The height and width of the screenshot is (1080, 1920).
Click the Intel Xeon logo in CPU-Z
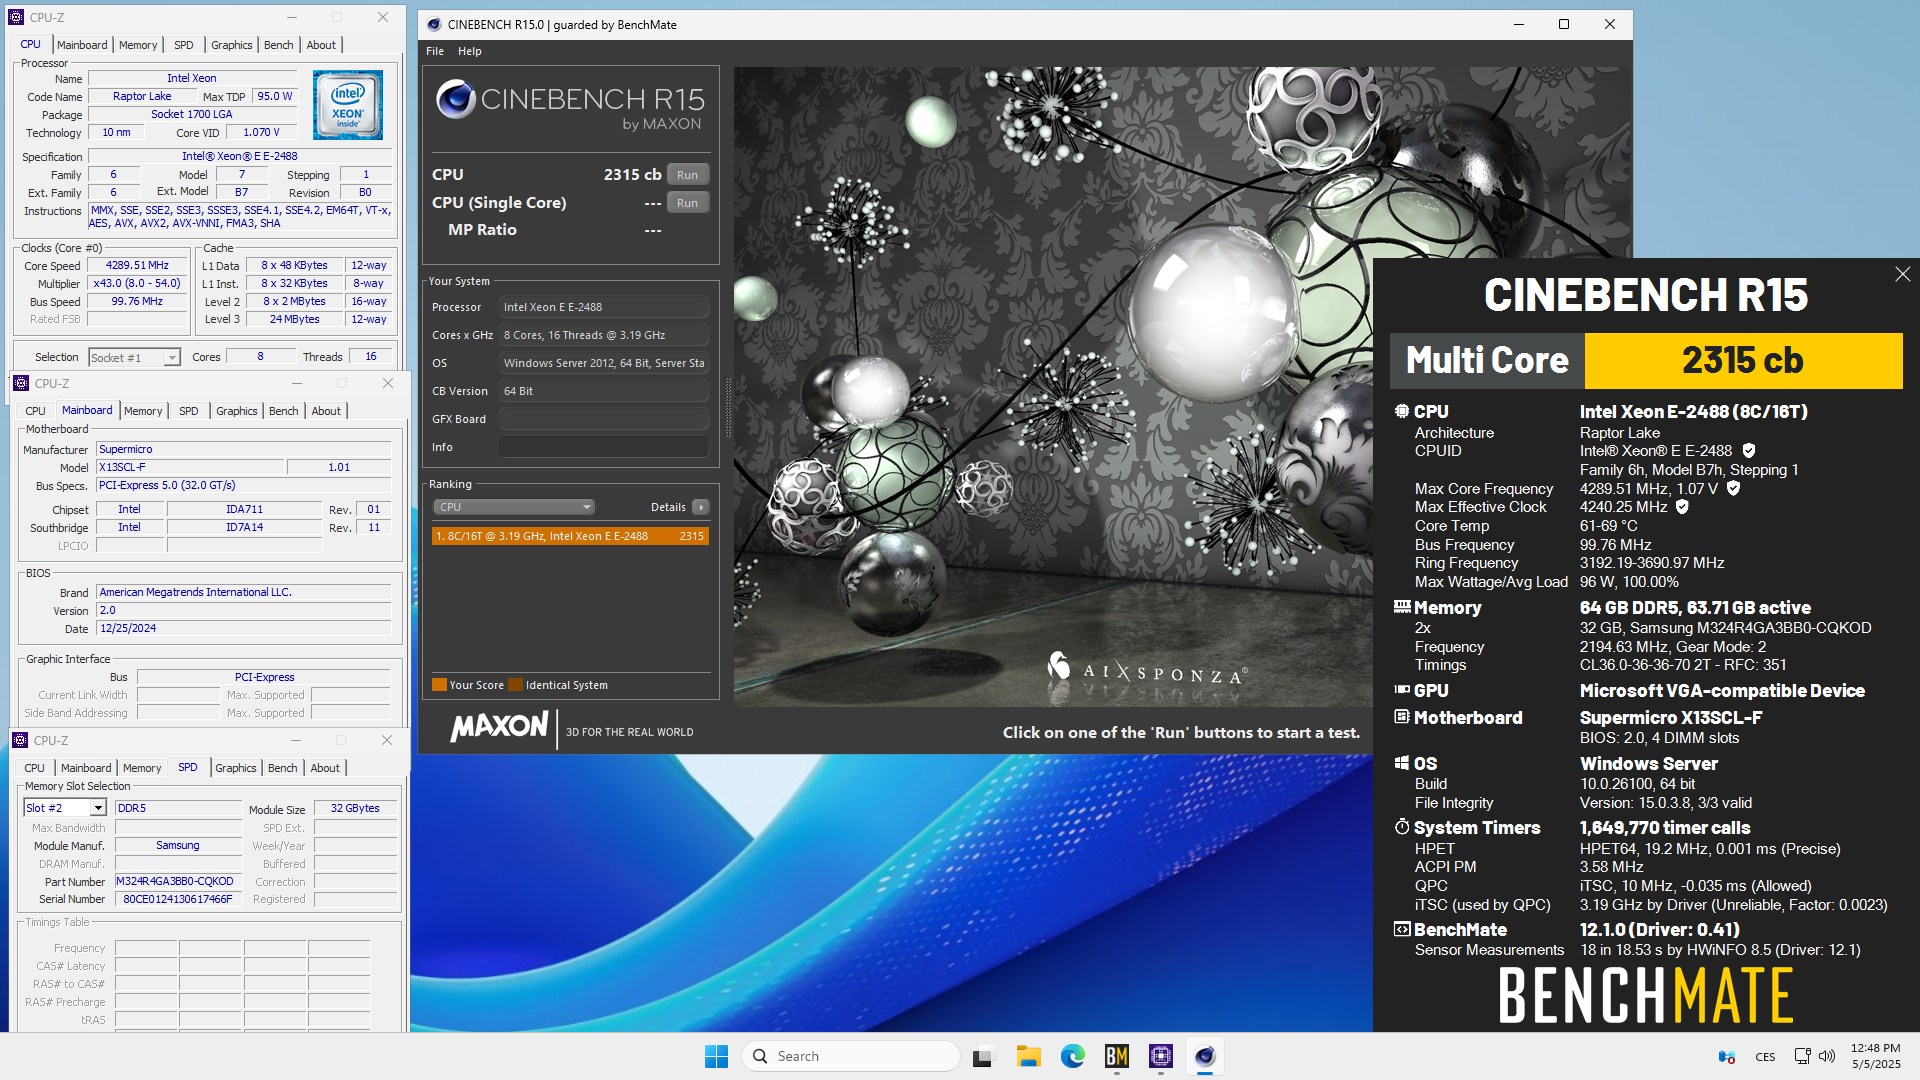click(x=347, y=105)
